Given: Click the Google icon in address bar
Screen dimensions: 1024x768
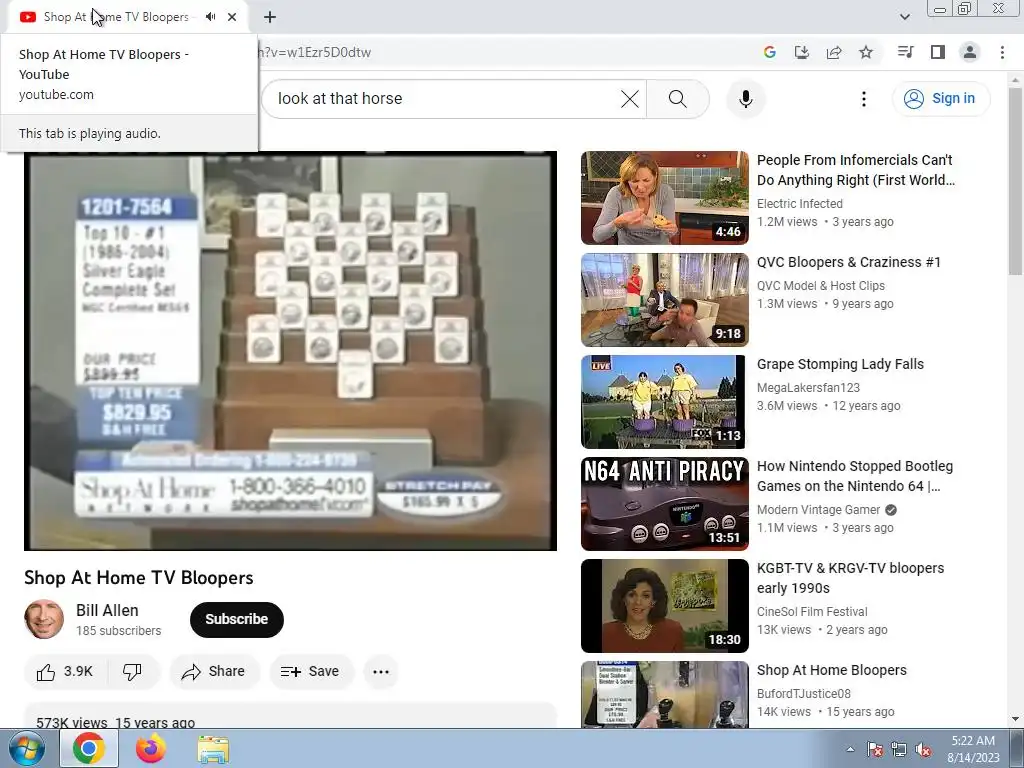Looking at the screenshot, I should click(769, 52).
